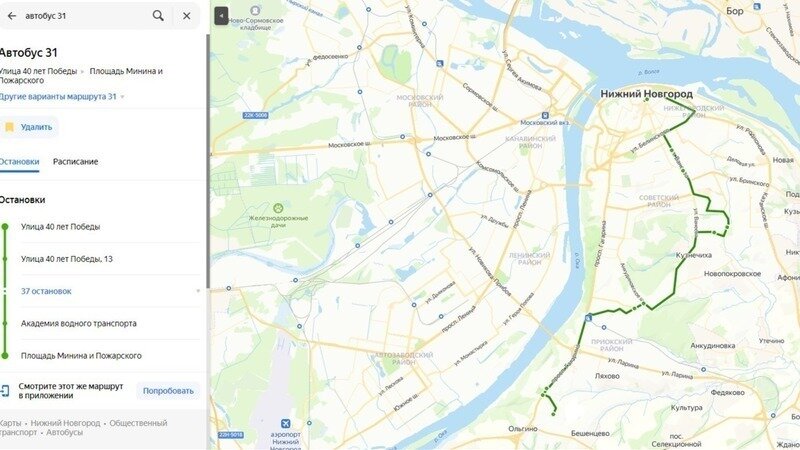Select the Остановки tab
The width and height of the screenshot is (800, 450).
point(19,162)
